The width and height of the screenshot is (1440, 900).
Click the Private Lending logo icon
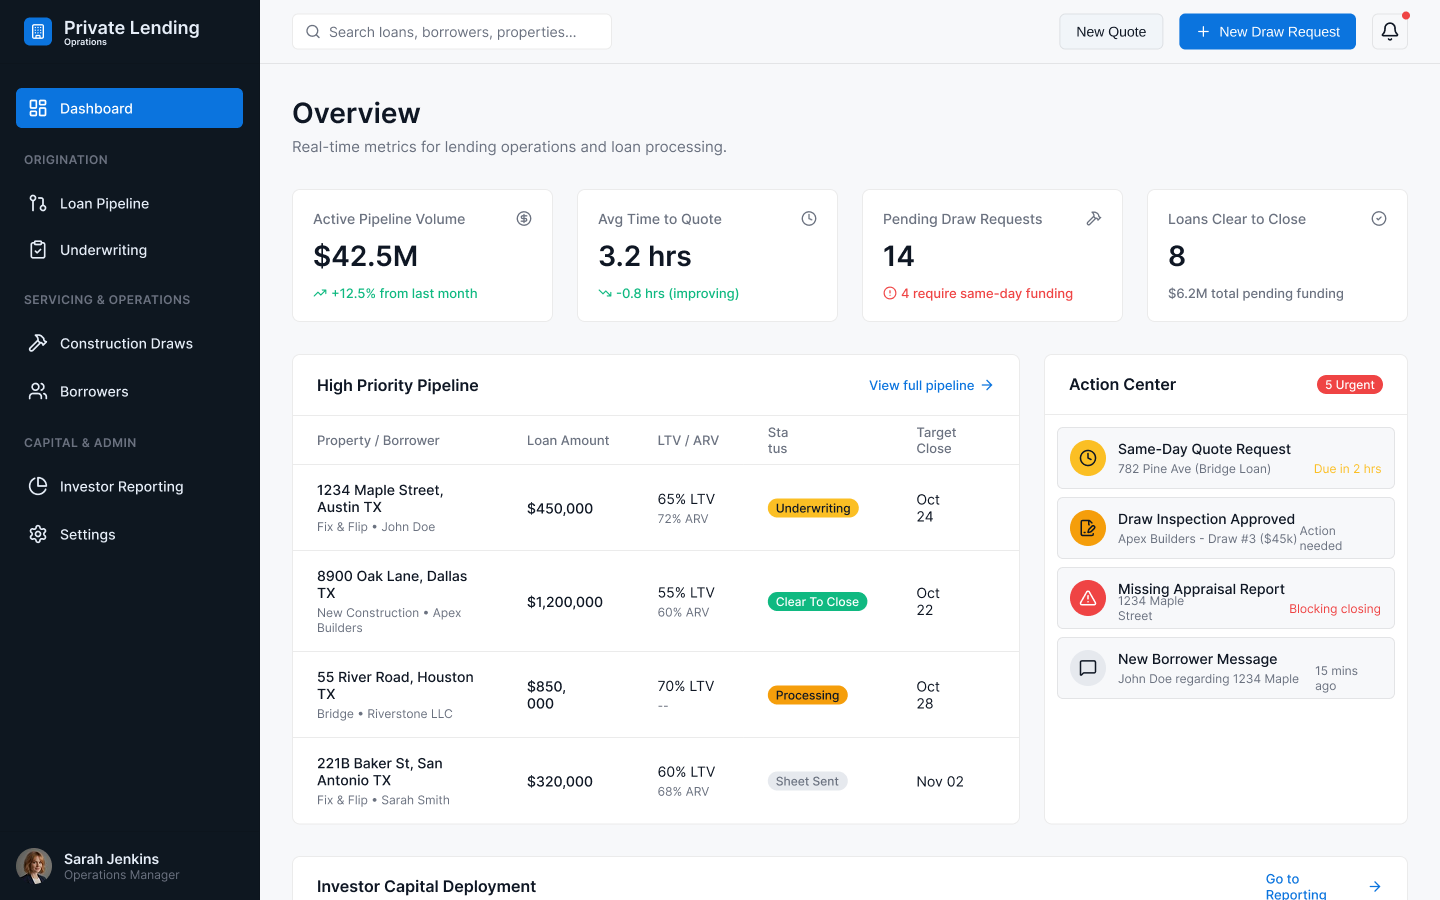(x=38, y=32)
